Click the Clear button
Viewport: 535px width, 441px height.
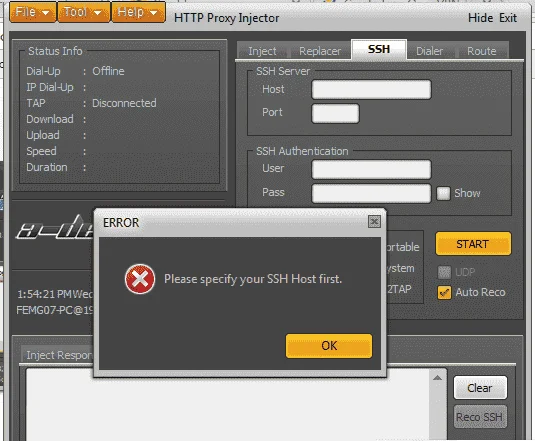tap(480, 388)
